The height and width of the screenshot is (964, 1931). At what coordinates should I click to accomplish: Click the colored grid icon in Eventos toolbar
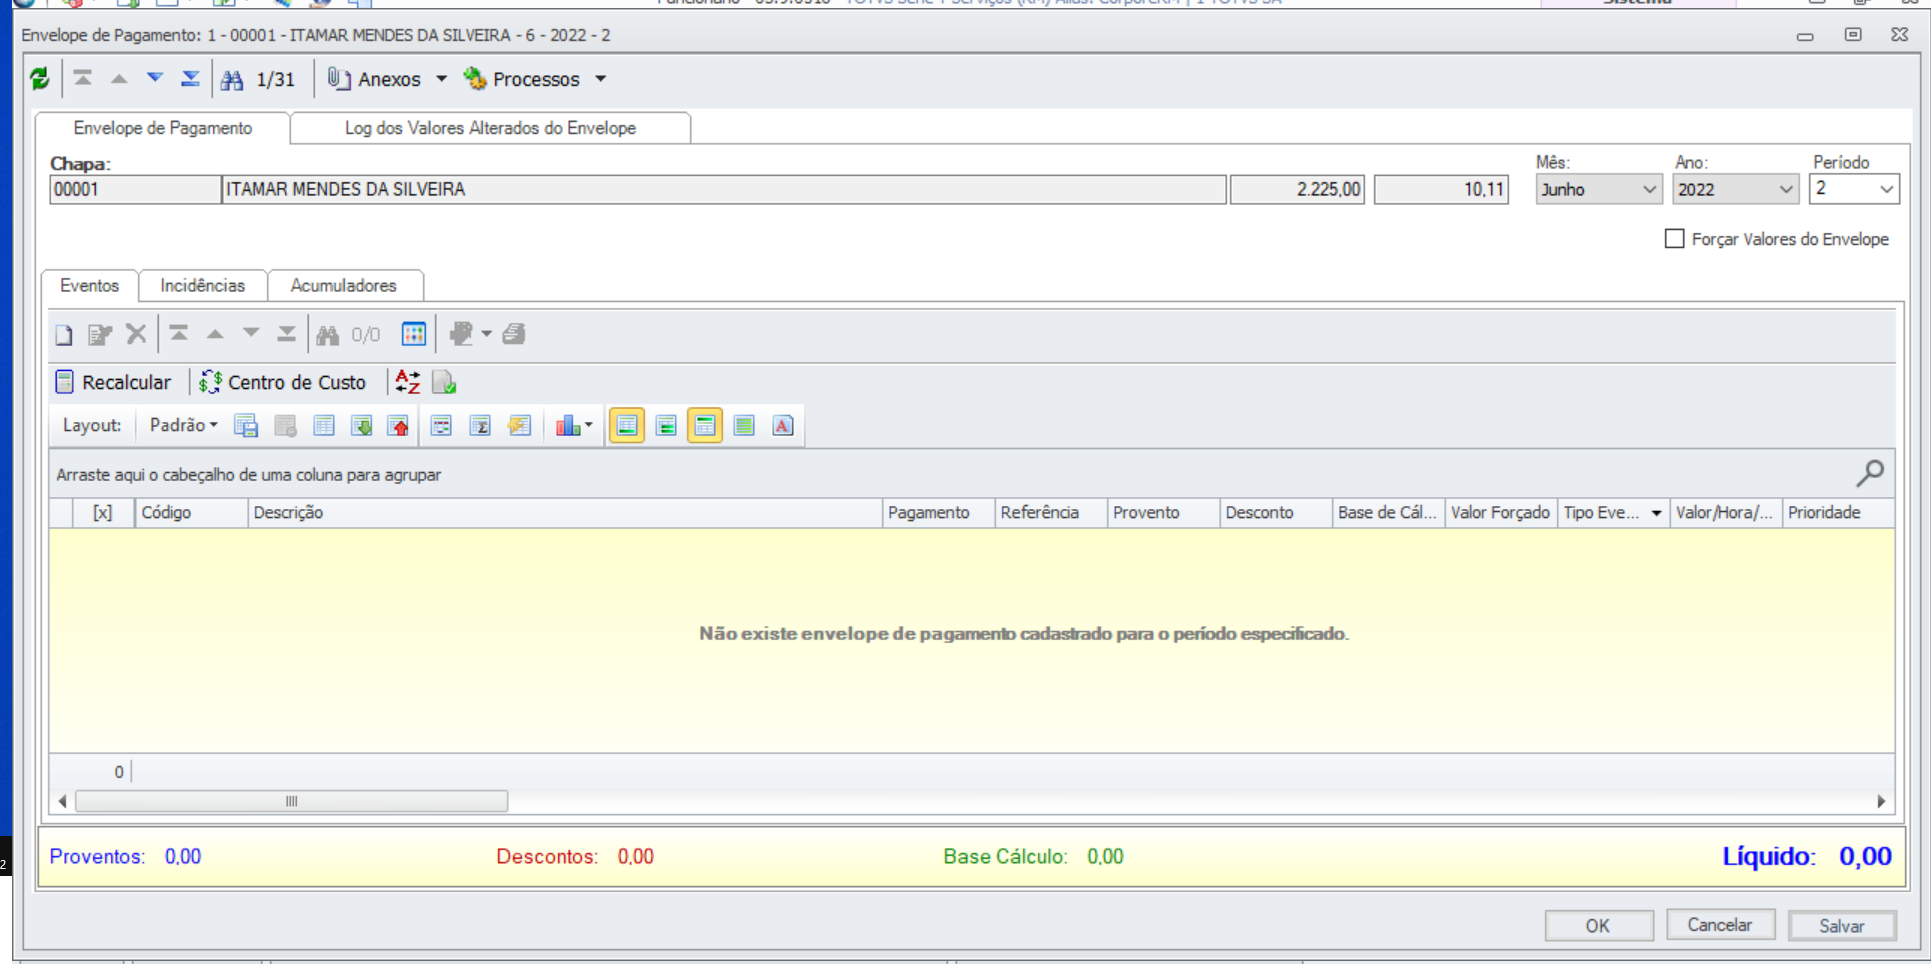[x=414, y=334]
